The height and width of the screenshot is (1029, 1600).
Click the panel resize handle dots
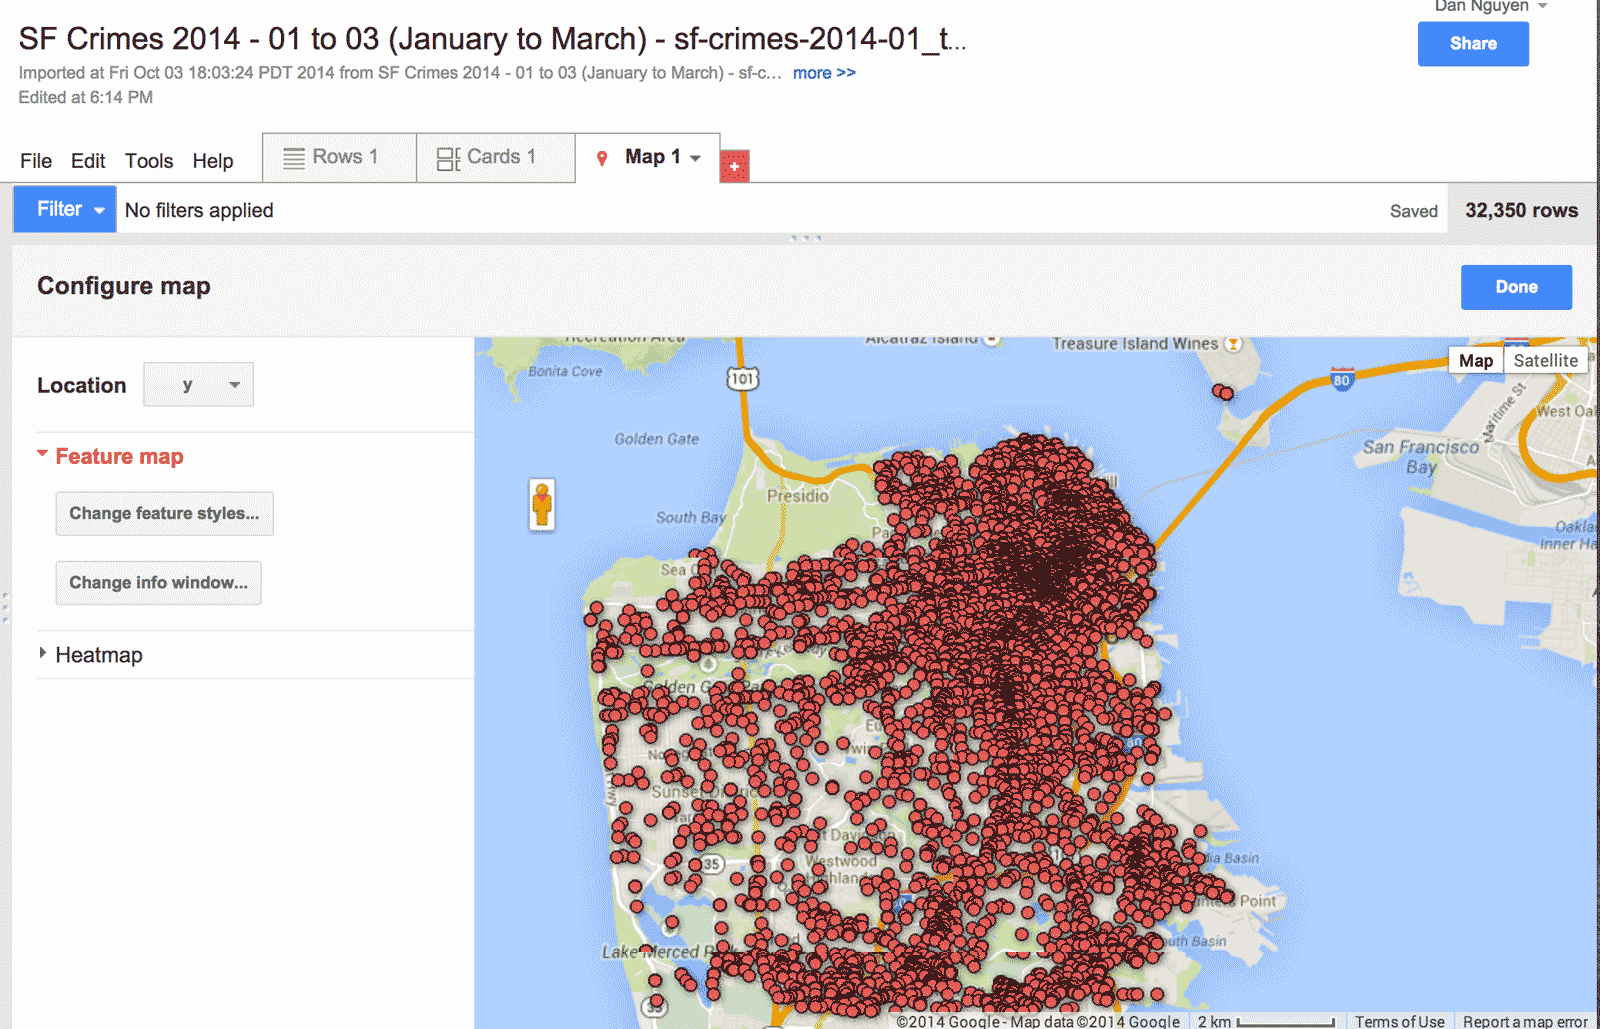[x=805, y=238]
